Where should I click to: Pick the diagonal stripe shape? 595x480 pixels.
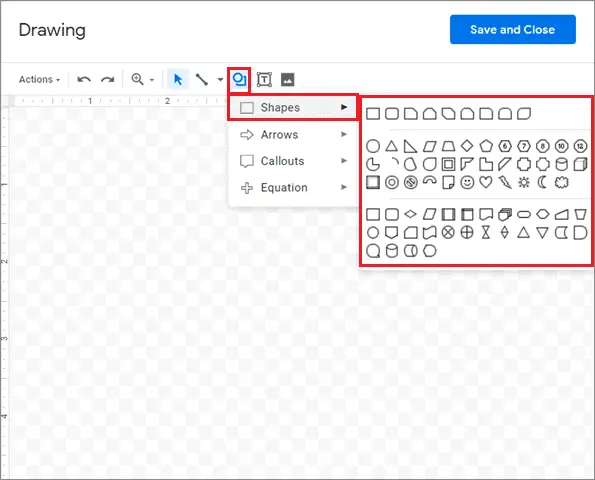[505, 164]
